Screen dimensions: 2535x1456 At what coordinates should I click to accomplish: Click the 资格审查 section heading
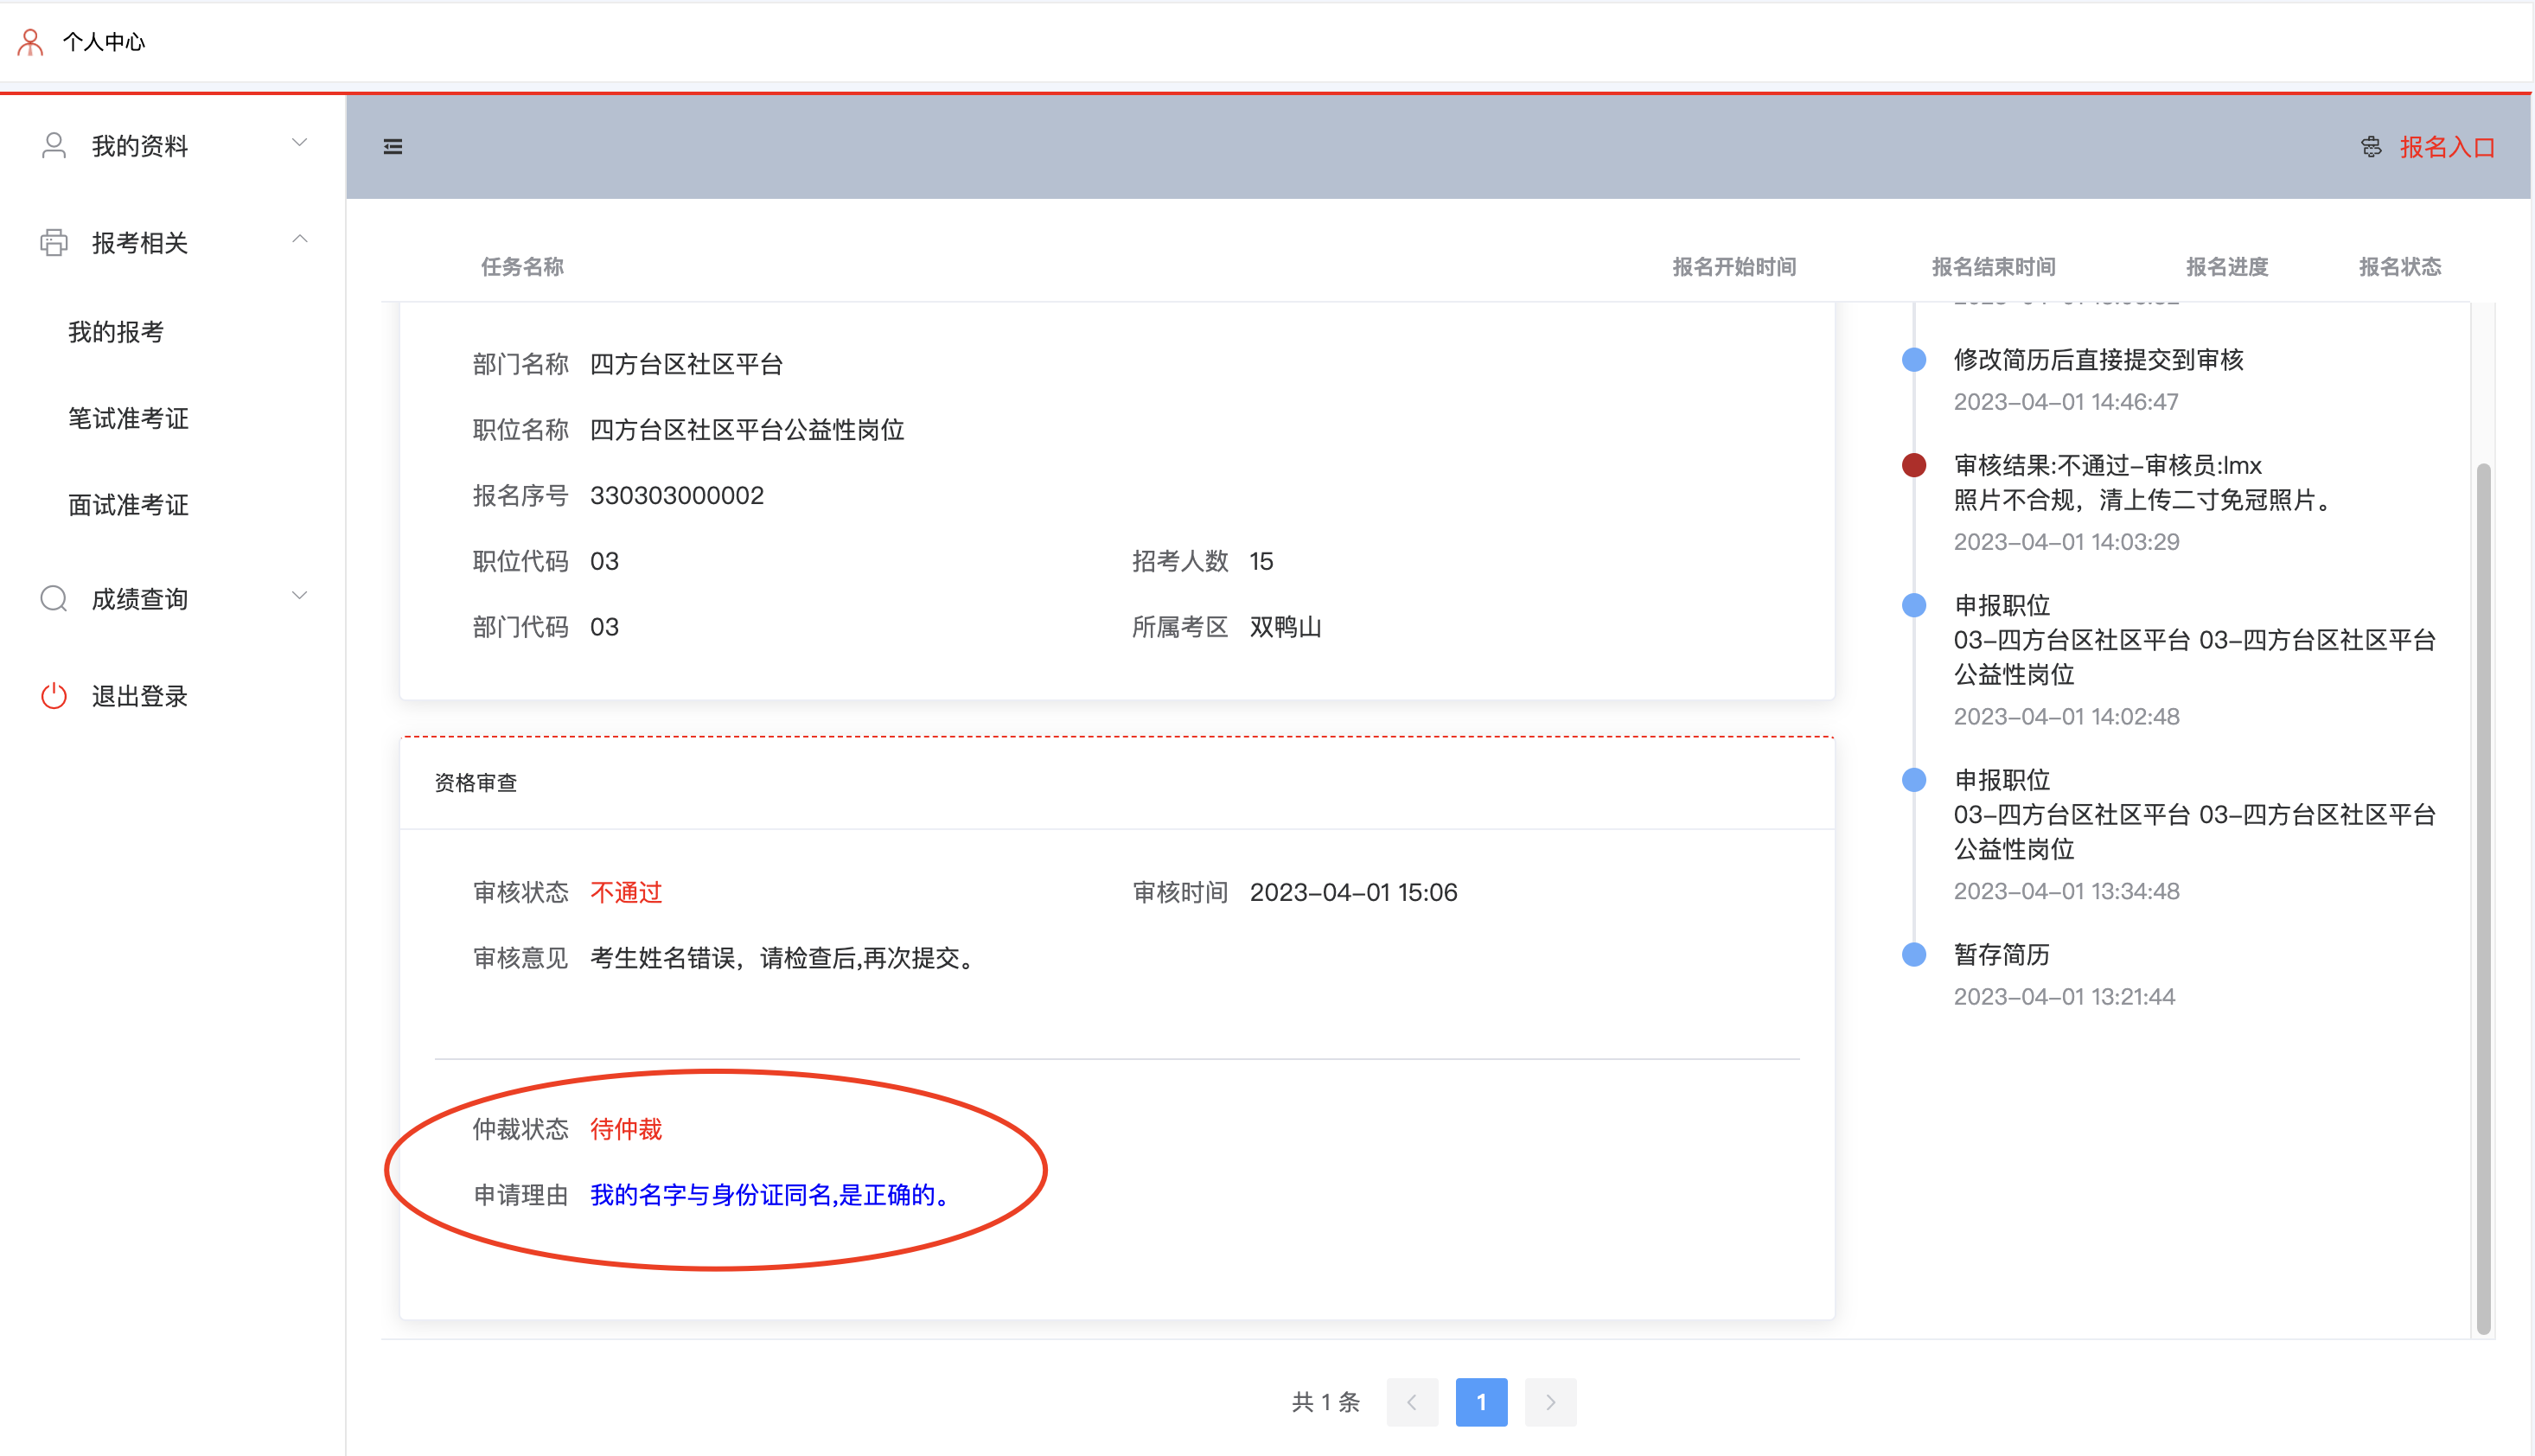(x=476, y=783)
